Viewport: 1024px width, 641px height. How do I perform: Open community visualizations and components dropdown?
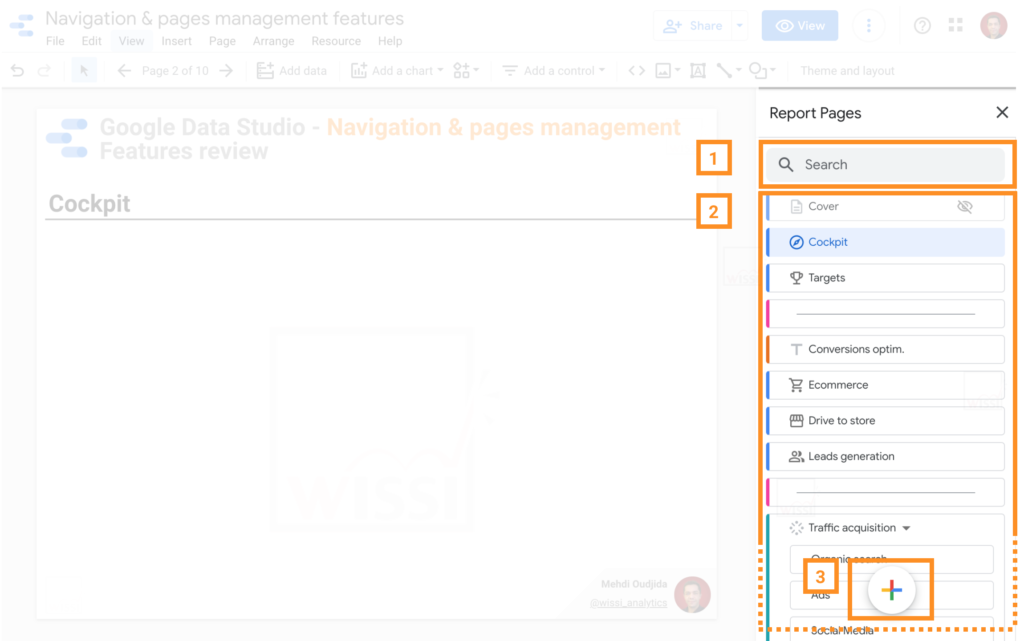point(466,70)
